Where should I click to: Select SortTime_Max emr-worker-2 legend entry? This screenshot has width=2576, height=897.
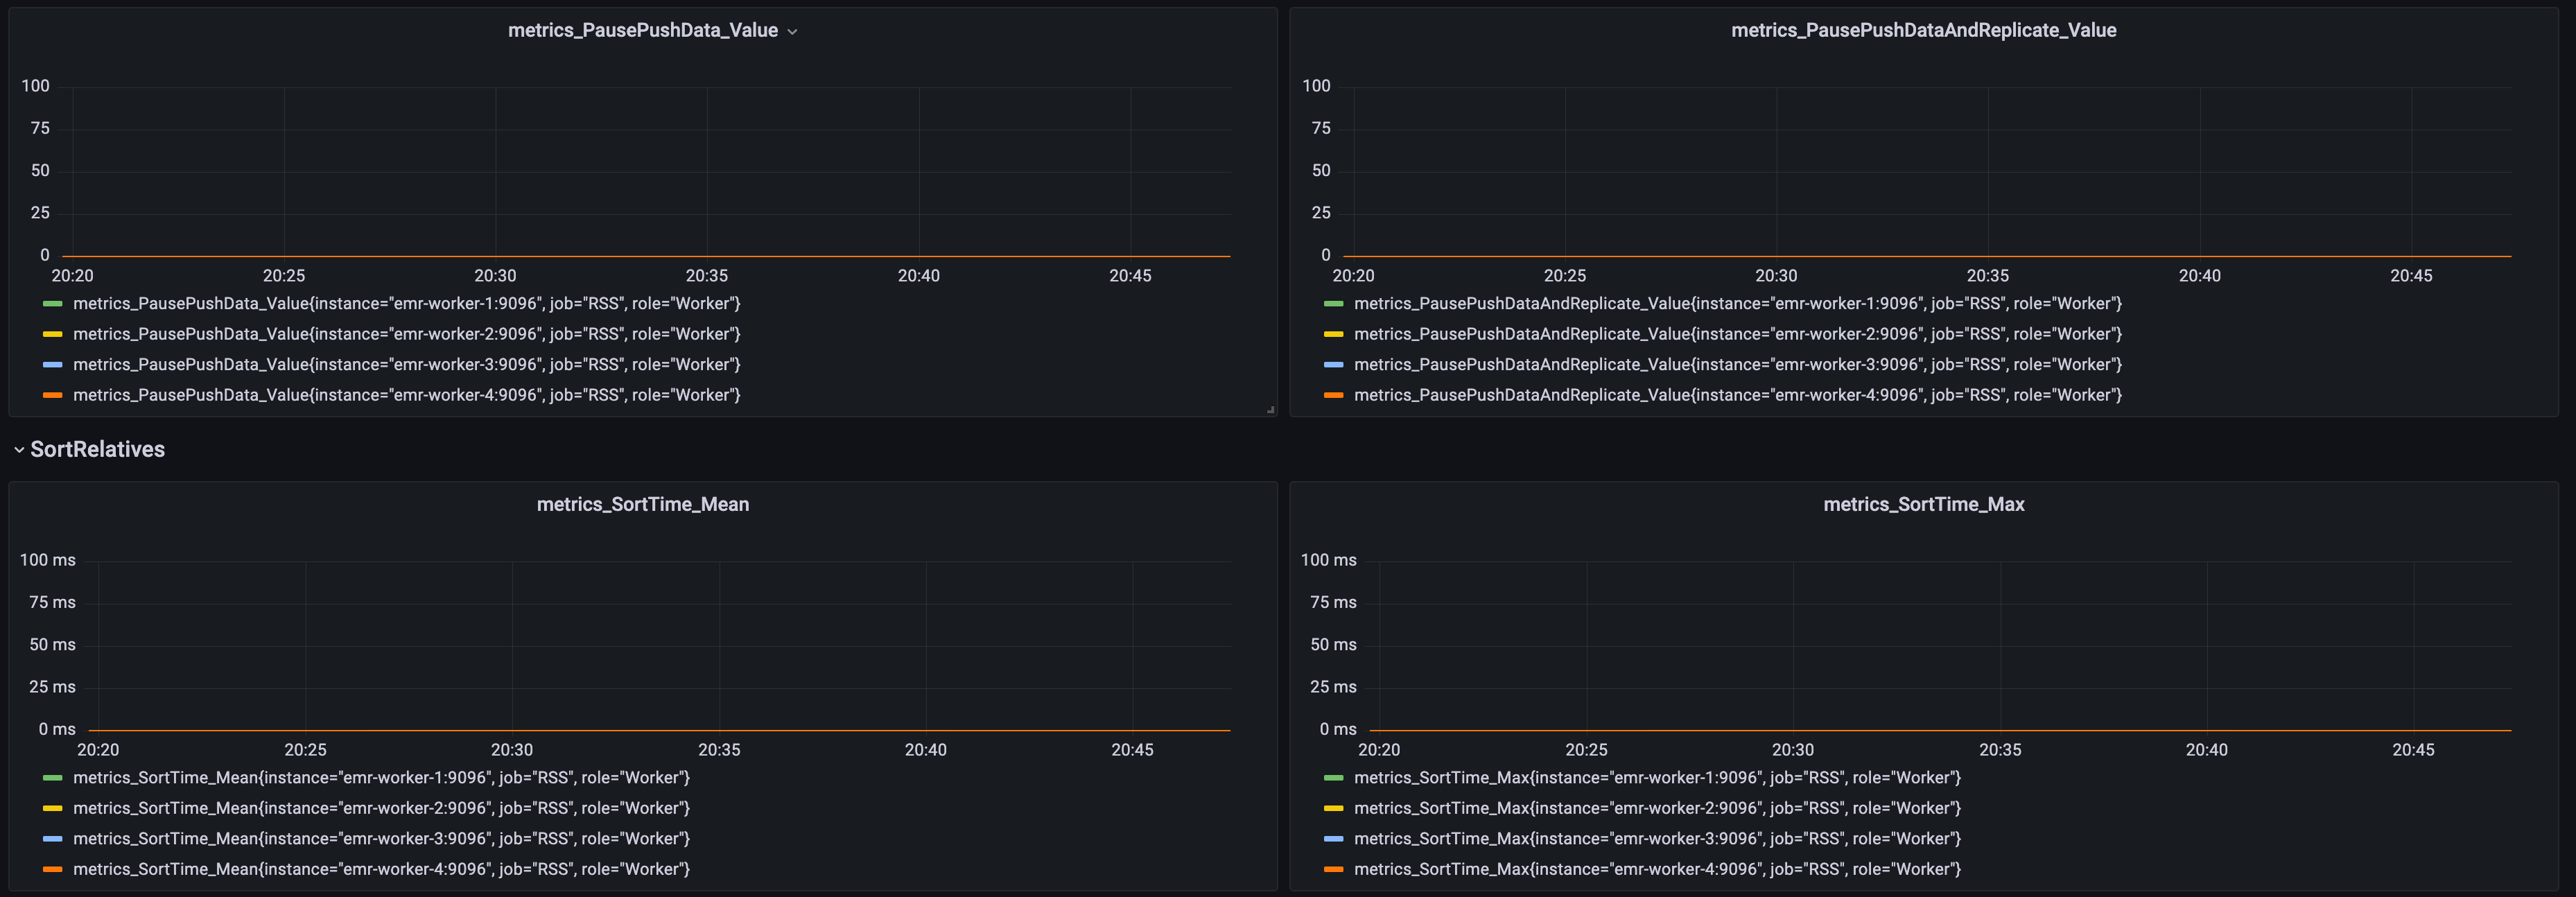click(1657, 808)
